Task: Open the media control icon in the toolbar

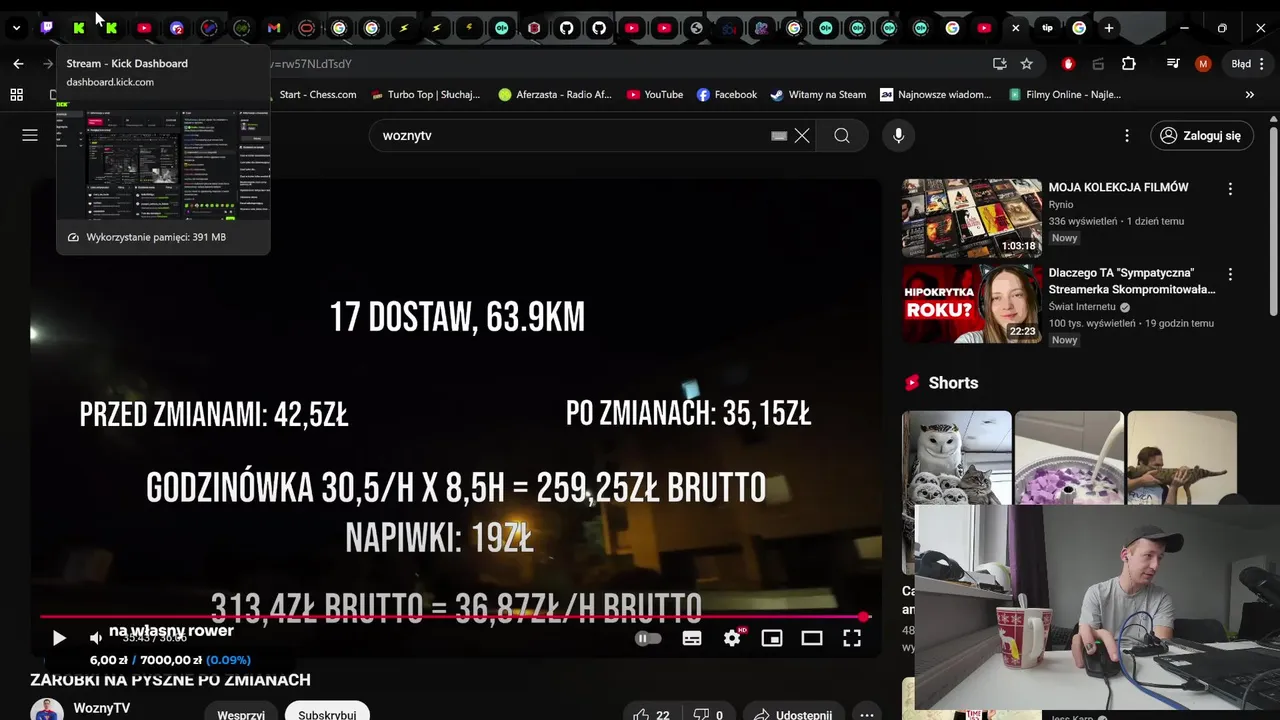Action: (x=1173, y=64)
